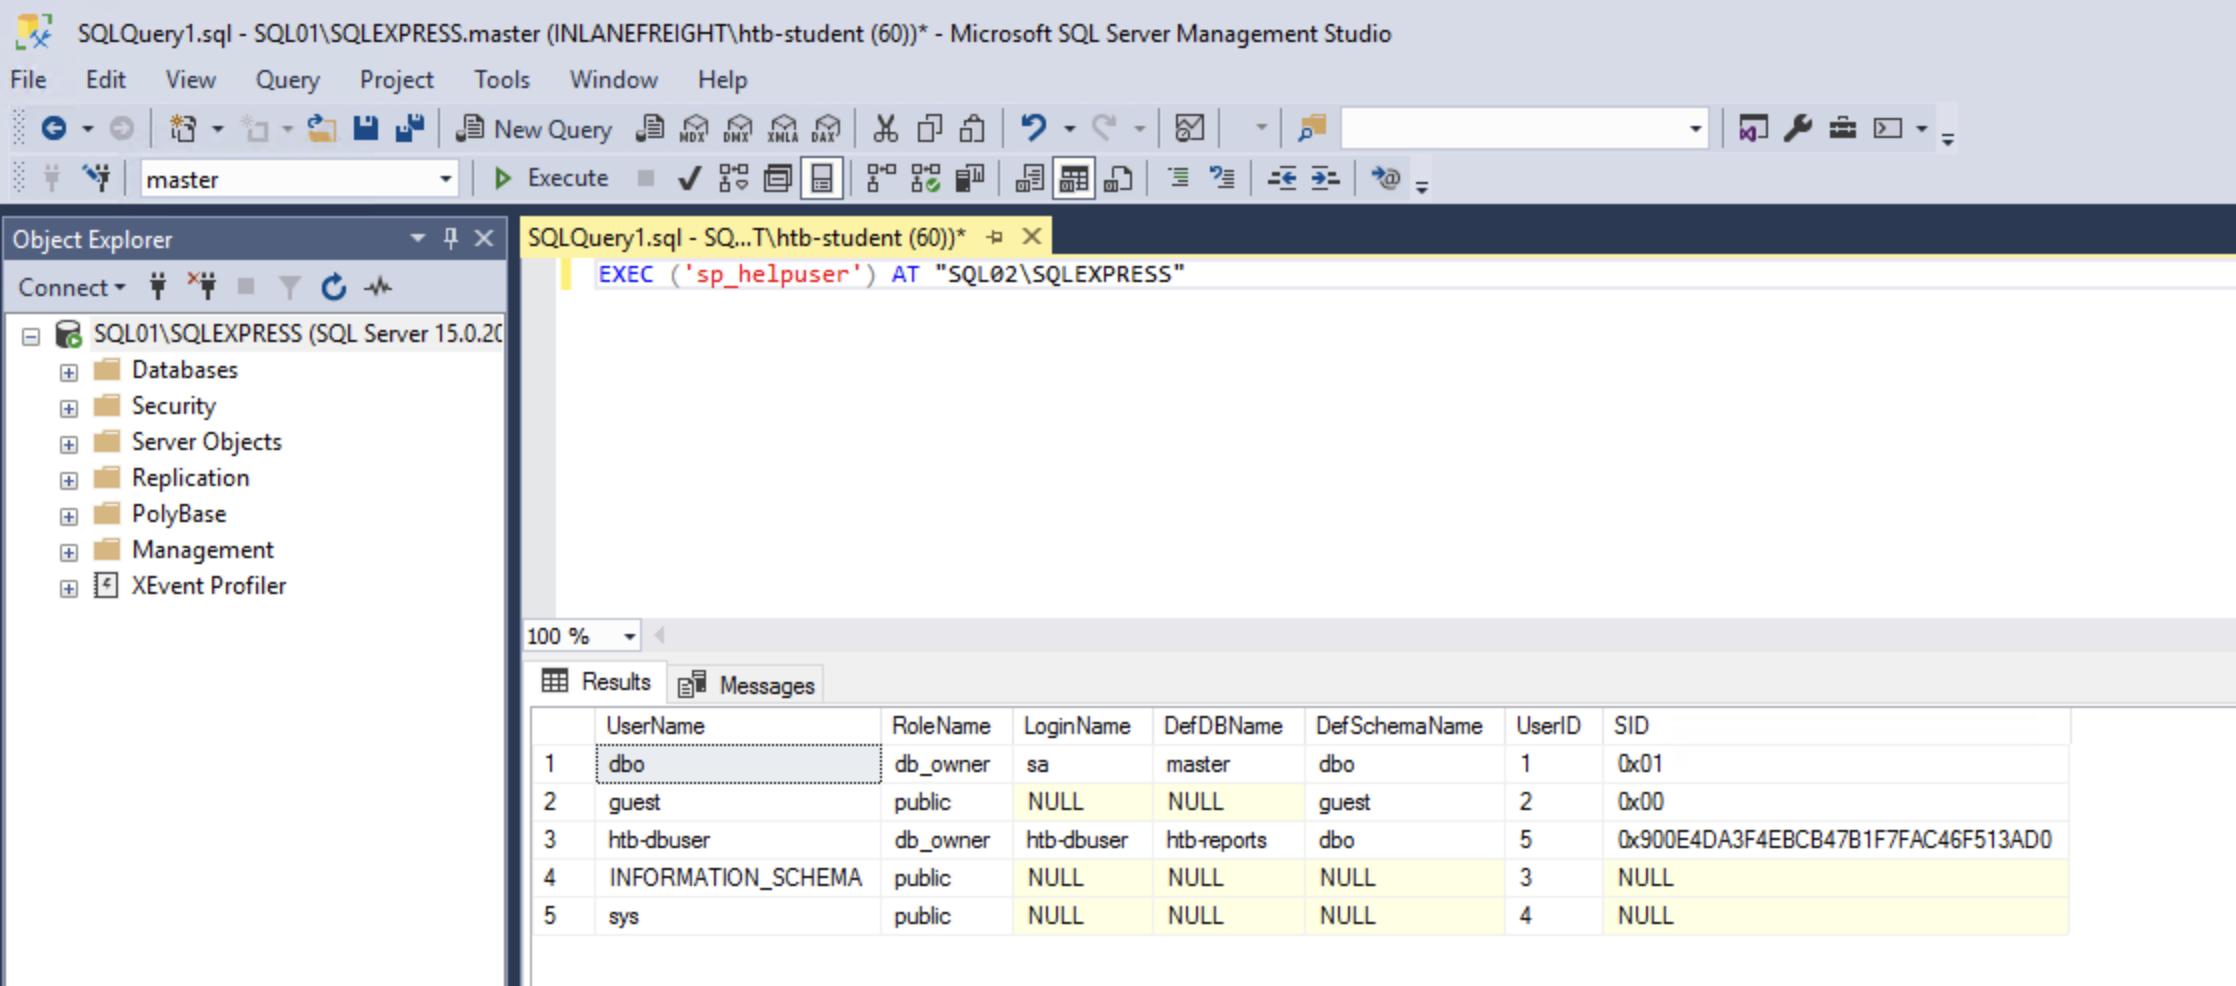This screenshot has width=2236, height=986.
Task: Open the Tools menu
Action: click(x=501, y=80)
